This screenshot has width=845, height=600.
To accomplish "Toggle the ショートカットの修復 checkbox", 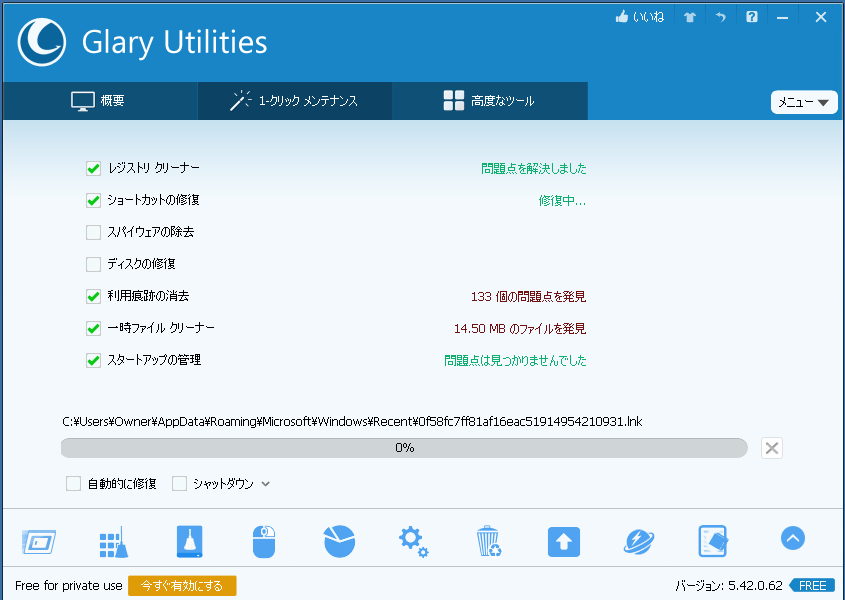I will (x=93, y=201).
